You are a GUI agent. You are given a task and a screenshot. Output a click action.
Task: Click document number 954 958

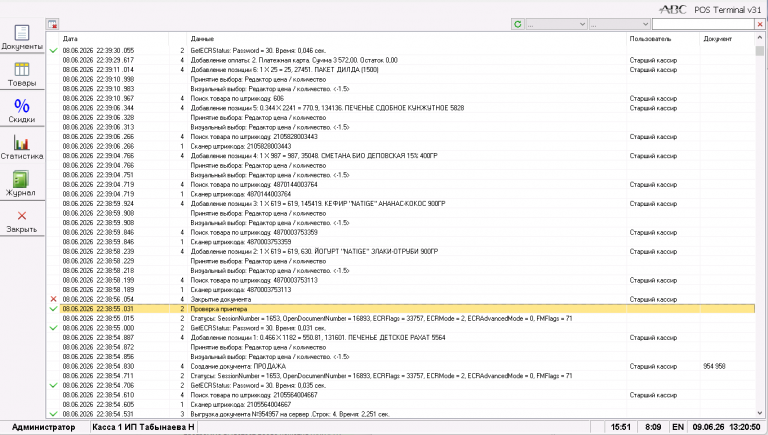(714, 366)
